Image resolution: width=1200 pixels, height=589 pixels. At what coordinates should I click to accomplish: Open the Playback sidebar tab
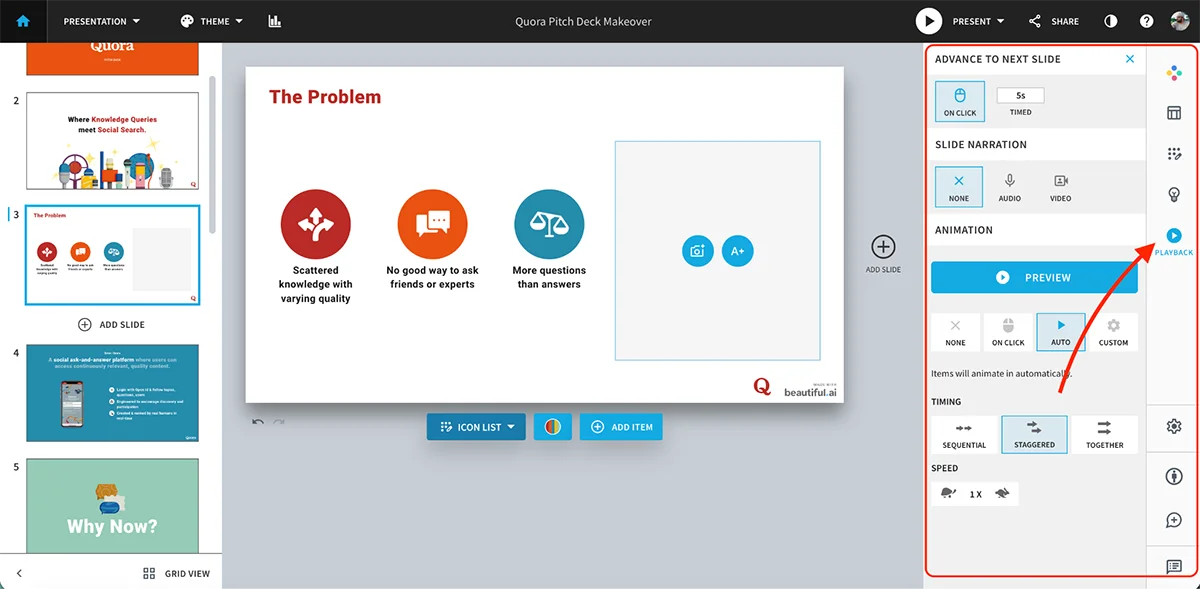(1174, 240)
